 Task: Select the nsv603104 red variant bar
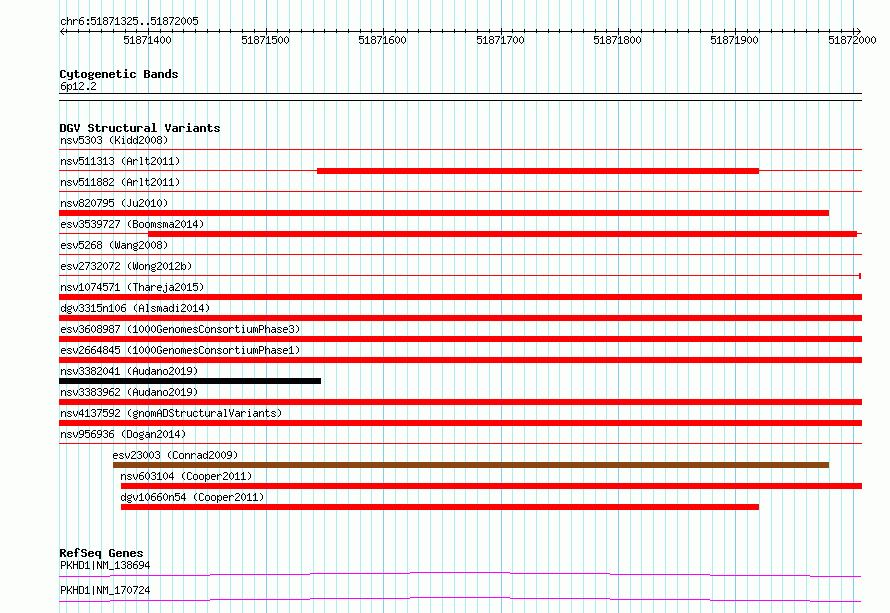click(492, 486)
